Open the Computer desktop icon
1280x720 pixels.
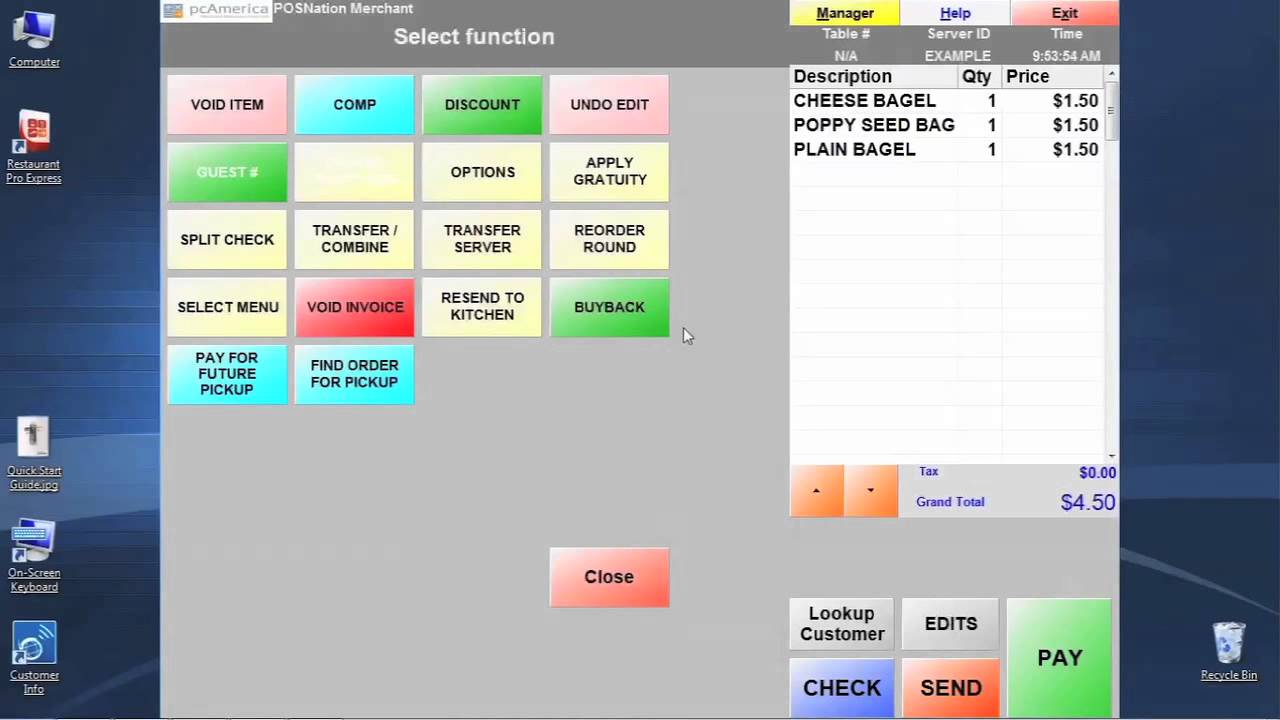click(34, 40)
